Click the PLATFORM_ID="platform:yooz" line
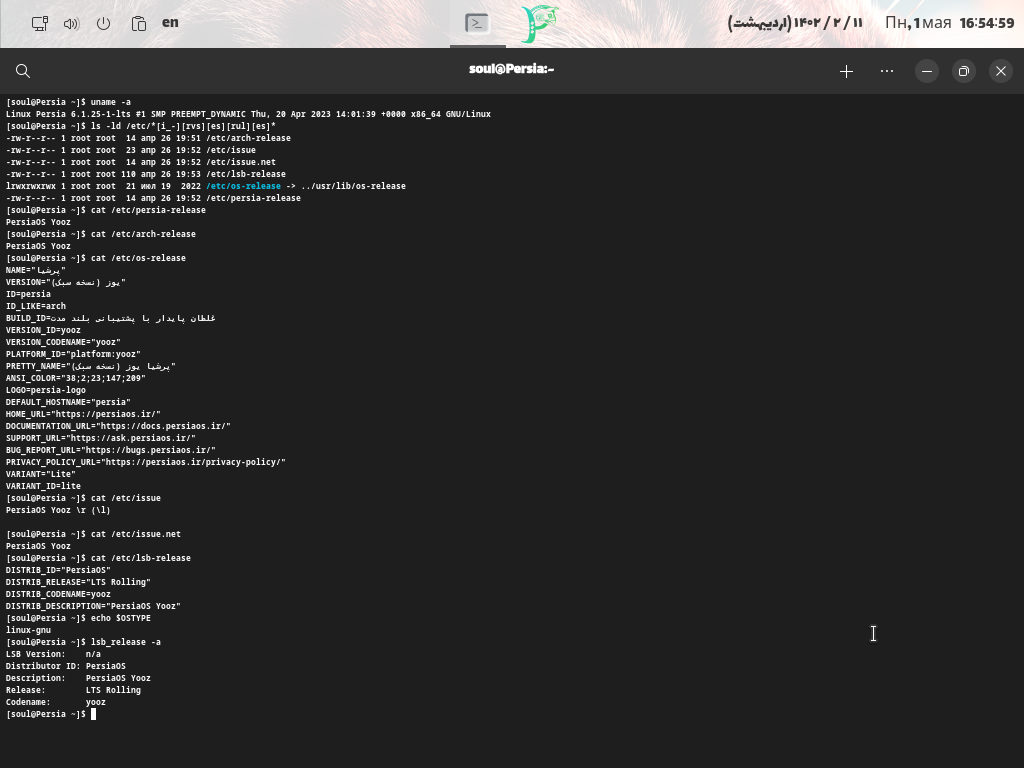 73,354
